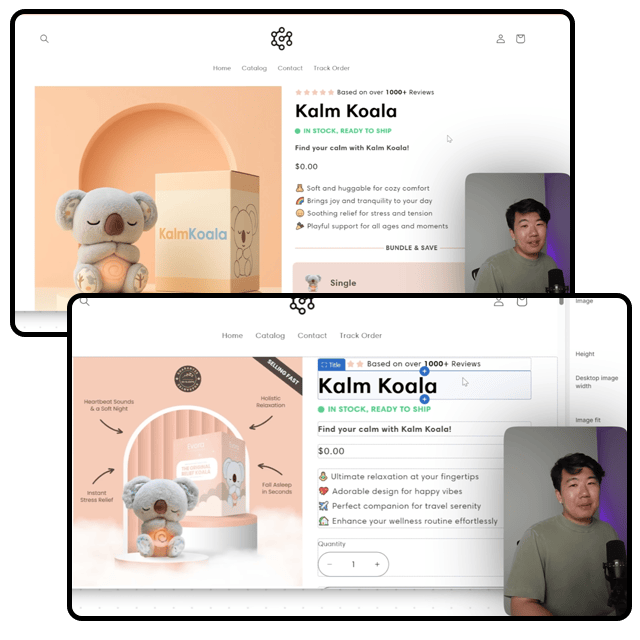The image size is (640, 640).
Task: Click the blue add-block plus above the Kalm Koala title
Action: coord(424,371)
